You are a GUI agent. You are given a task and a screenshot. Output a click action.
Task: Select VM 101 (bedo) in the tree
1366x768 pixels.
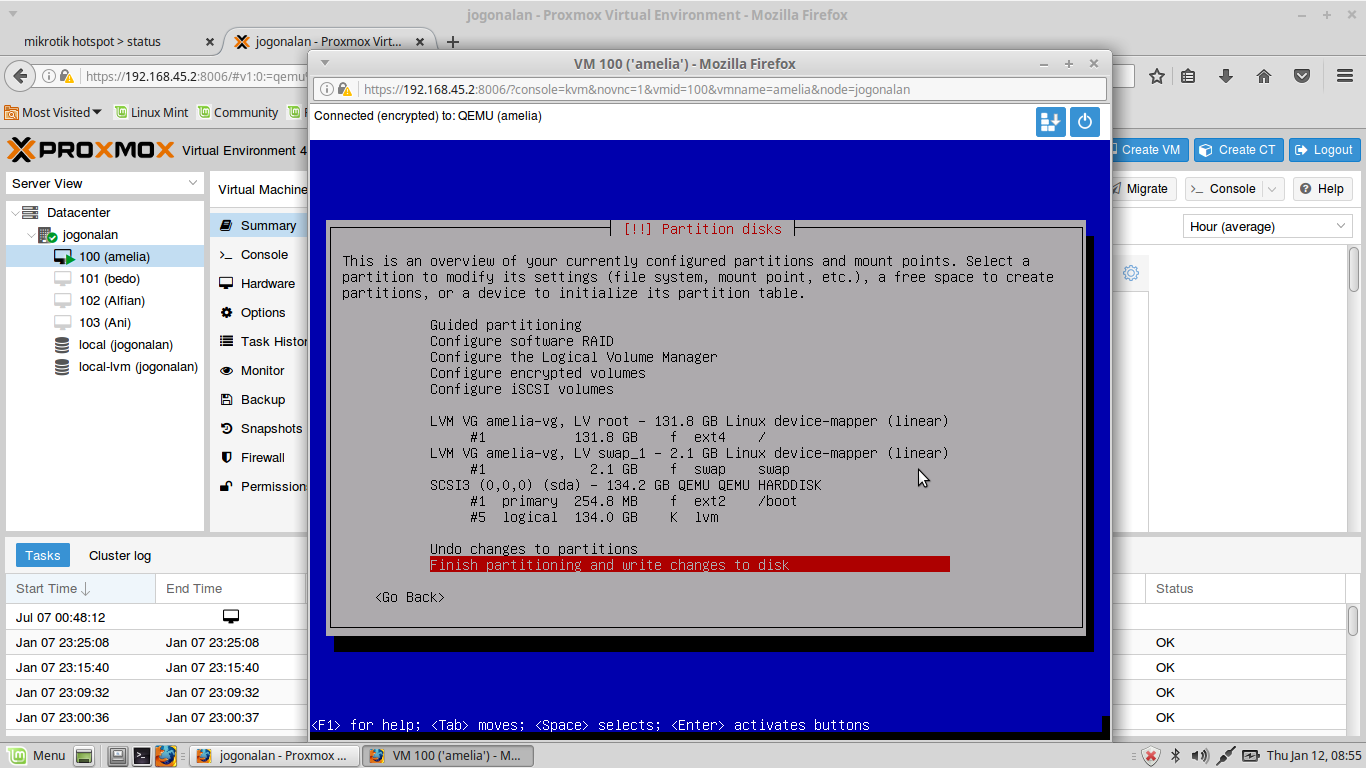[x=105, y=279]
